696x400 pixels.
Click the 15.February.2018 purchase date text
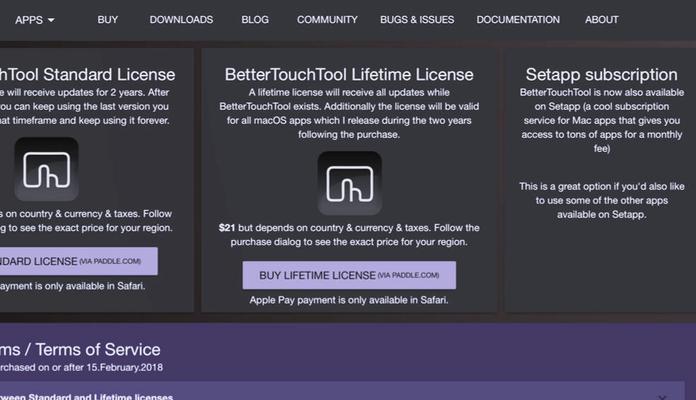[x=125, y=368]
